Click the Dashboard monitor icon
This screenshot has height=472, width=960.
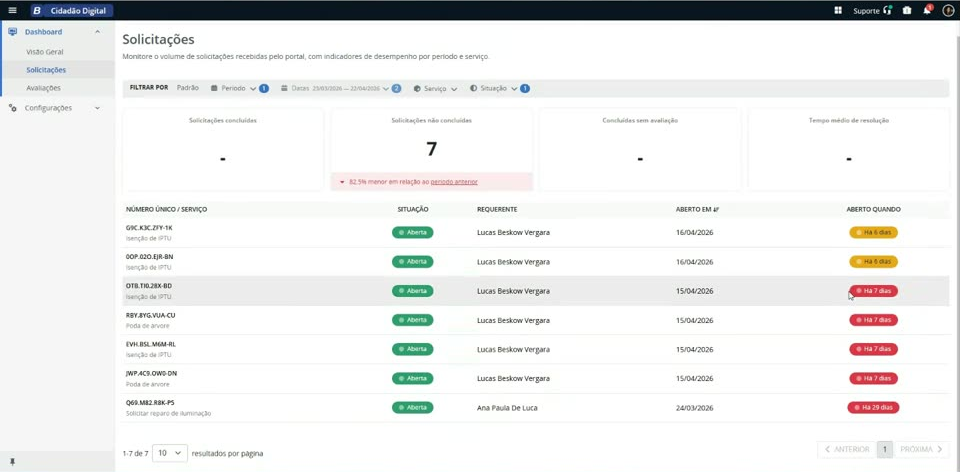(x=13, y=32)
